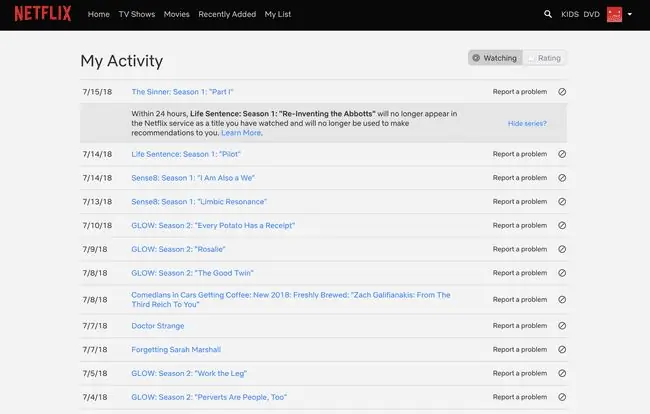Switch to the Rating view
Image resolution: width=650 pixels, height=414 pixels.
pos(545,58)
